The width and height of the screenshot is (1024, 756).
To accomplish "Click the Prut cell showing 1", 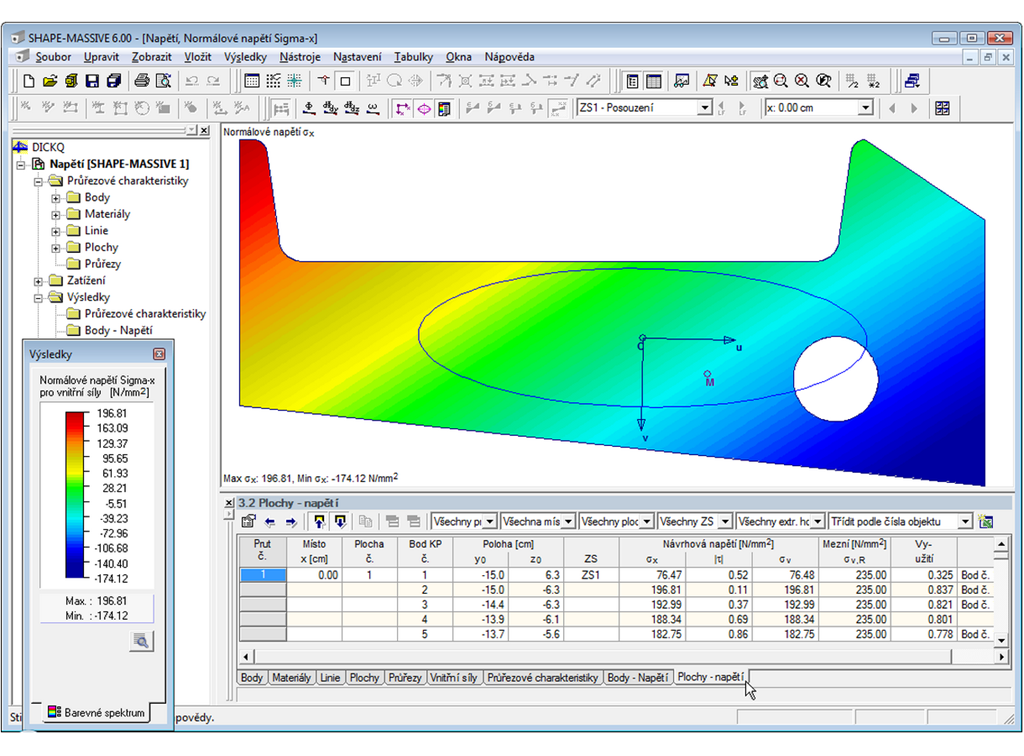I will point(263,575).
